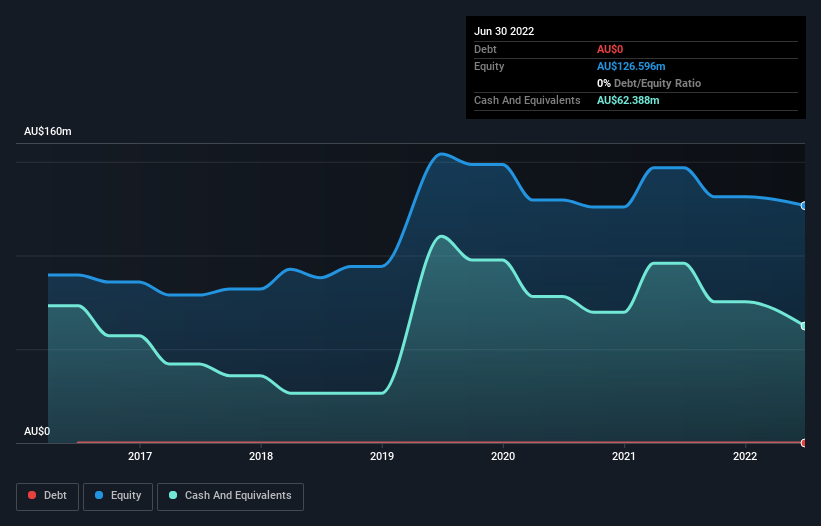Image resolution: width=821 pixels, height=526 pixels.
Task: Click the 2021 x-axis label
Action: coord(624,456)
